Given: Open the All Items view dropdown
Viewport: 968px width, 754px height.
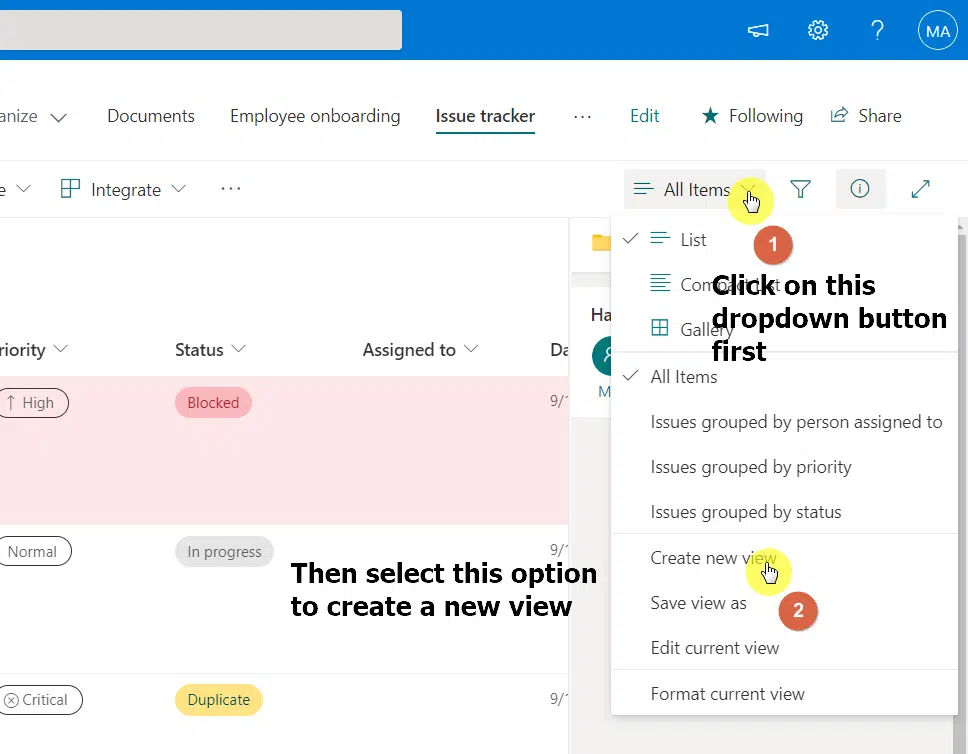Looking at the screenshot, I should click(695, 189).
